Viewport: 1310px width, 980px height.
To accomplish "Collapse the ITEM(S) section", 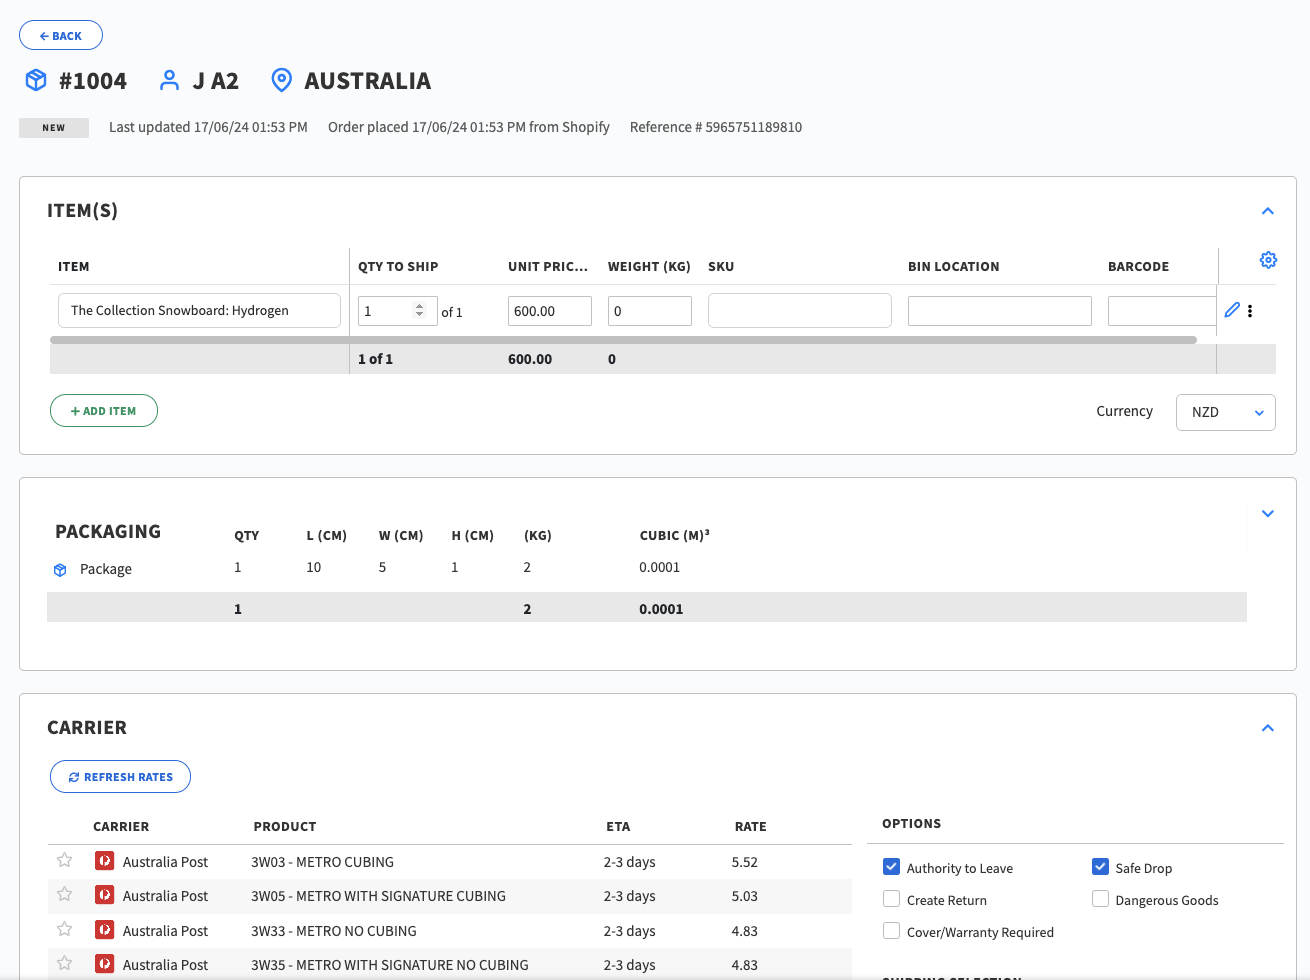I will pos(1267,211).
